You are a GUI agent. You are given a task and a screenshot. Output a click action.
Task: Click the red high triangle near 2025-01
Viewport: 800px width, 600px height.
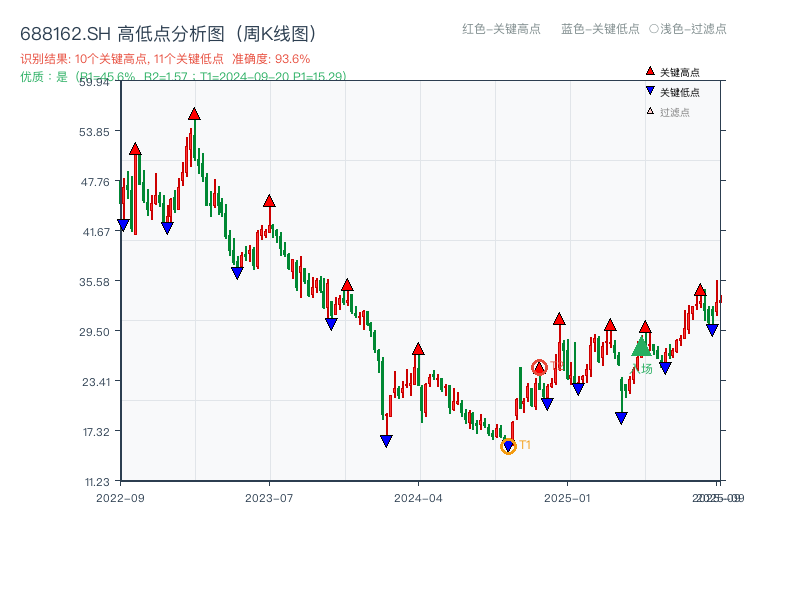(561, 320)
